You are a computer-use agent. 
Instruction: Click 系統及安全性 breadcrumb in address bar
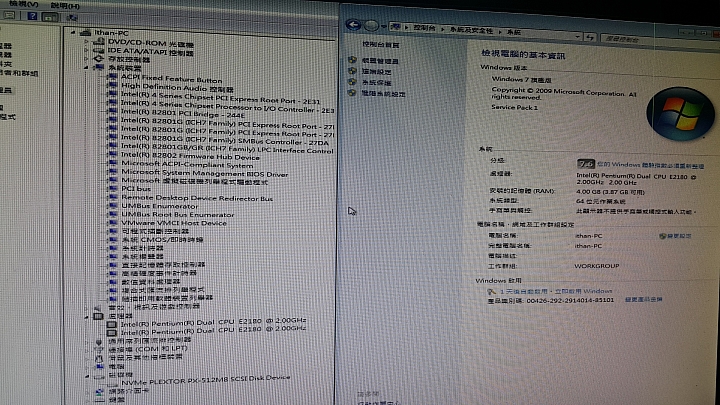[x=471, y=30]
